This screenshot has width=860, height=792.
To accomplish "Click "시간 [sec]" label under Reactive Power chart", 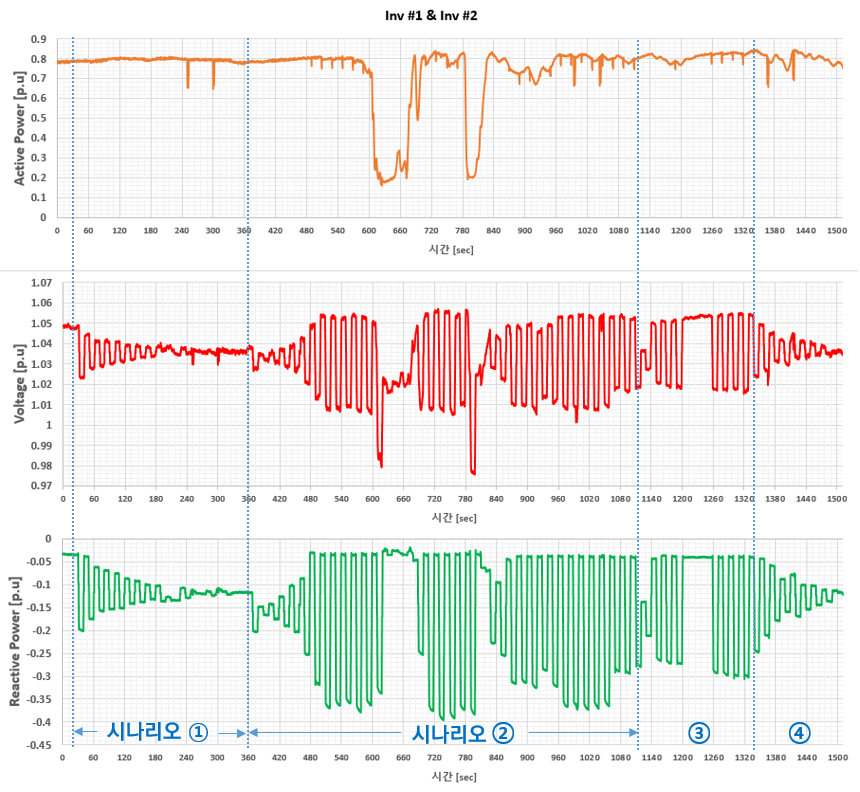I will pyautogui.click(x=454, y=777).
